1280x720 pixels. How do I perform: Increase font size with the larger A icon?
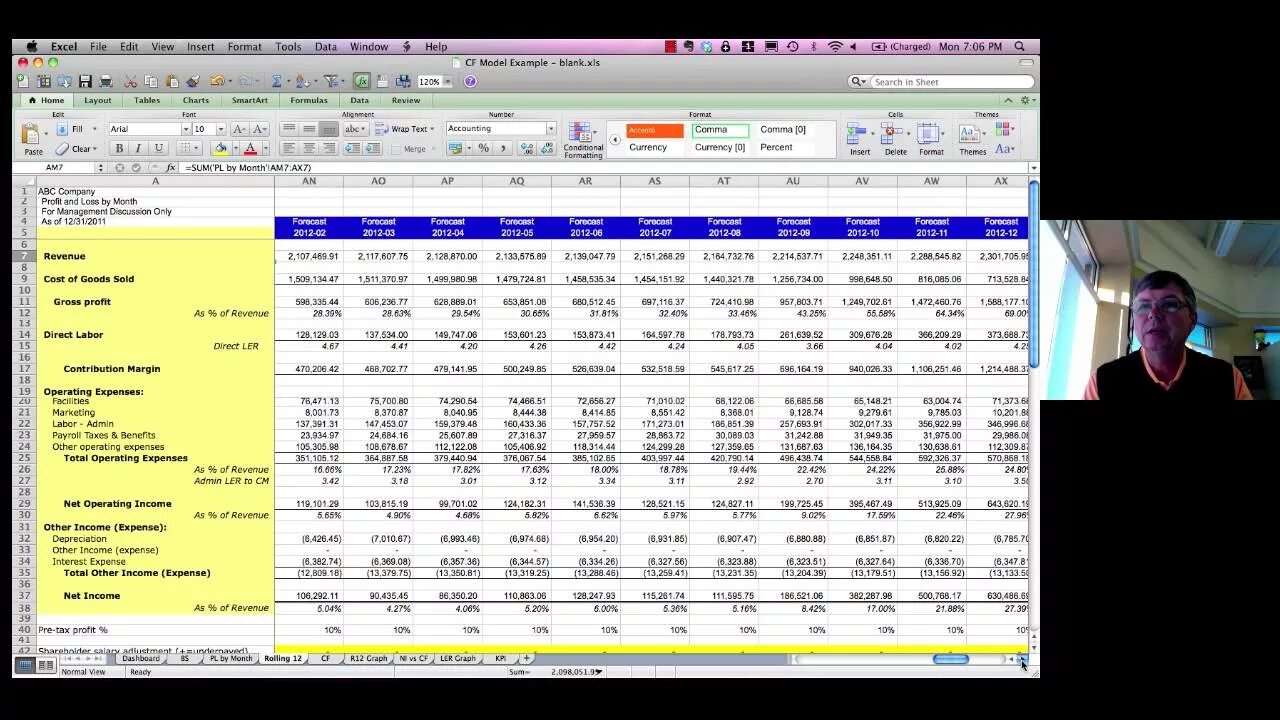coord(238,129)
